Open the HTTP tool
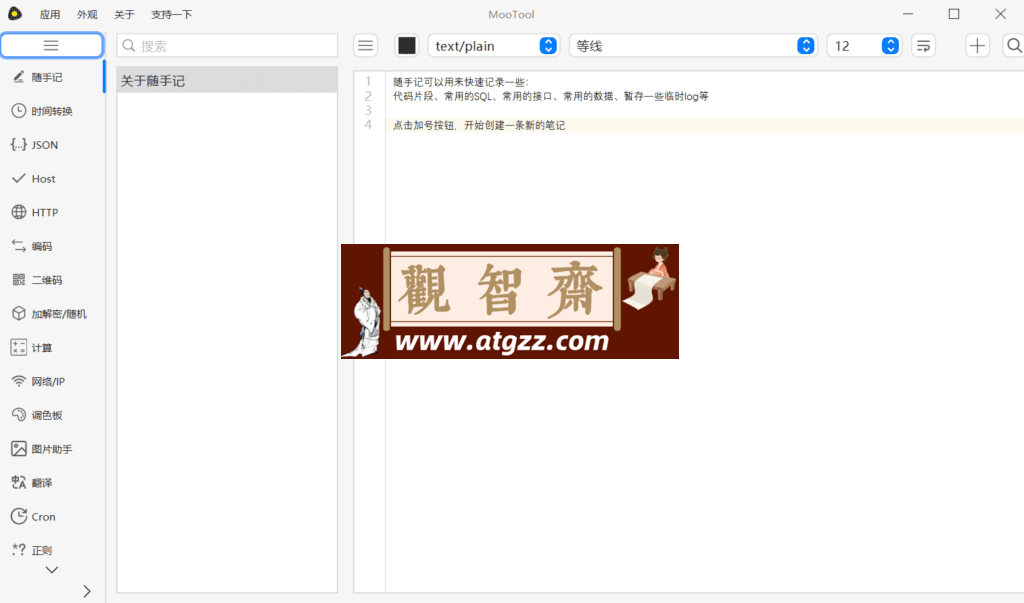The width and height of the screenshot is (1024, 603). point(51,212)
